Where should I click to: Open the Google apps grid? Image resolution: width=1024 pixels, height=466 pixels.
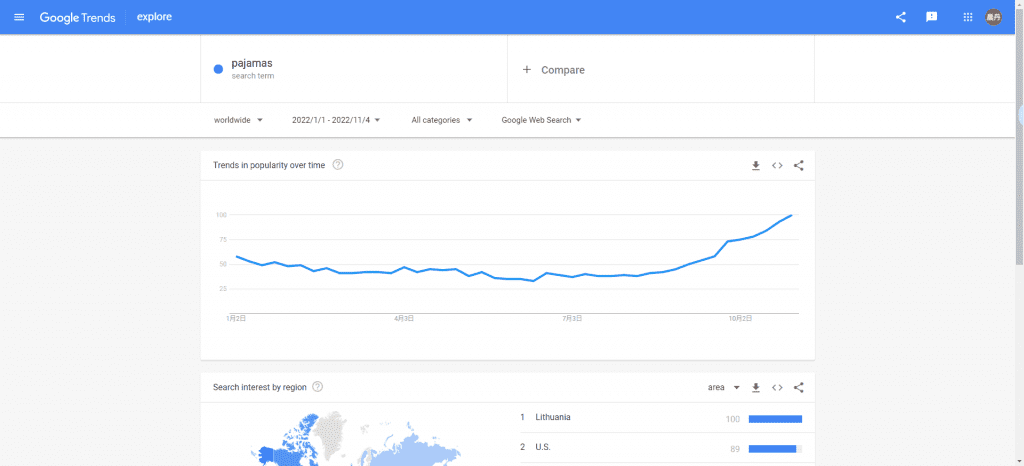[x=967, y=17]
